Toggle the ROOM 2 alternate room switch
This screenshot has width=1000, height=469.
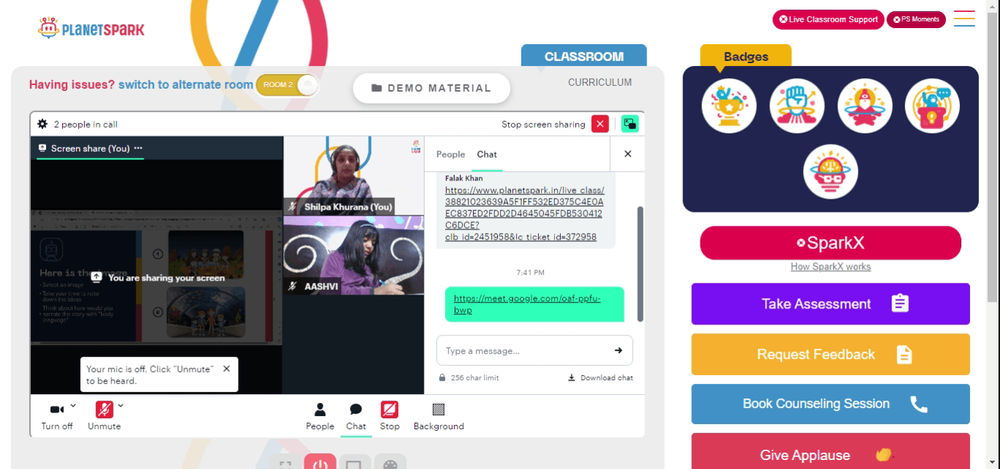coord(287,85)
